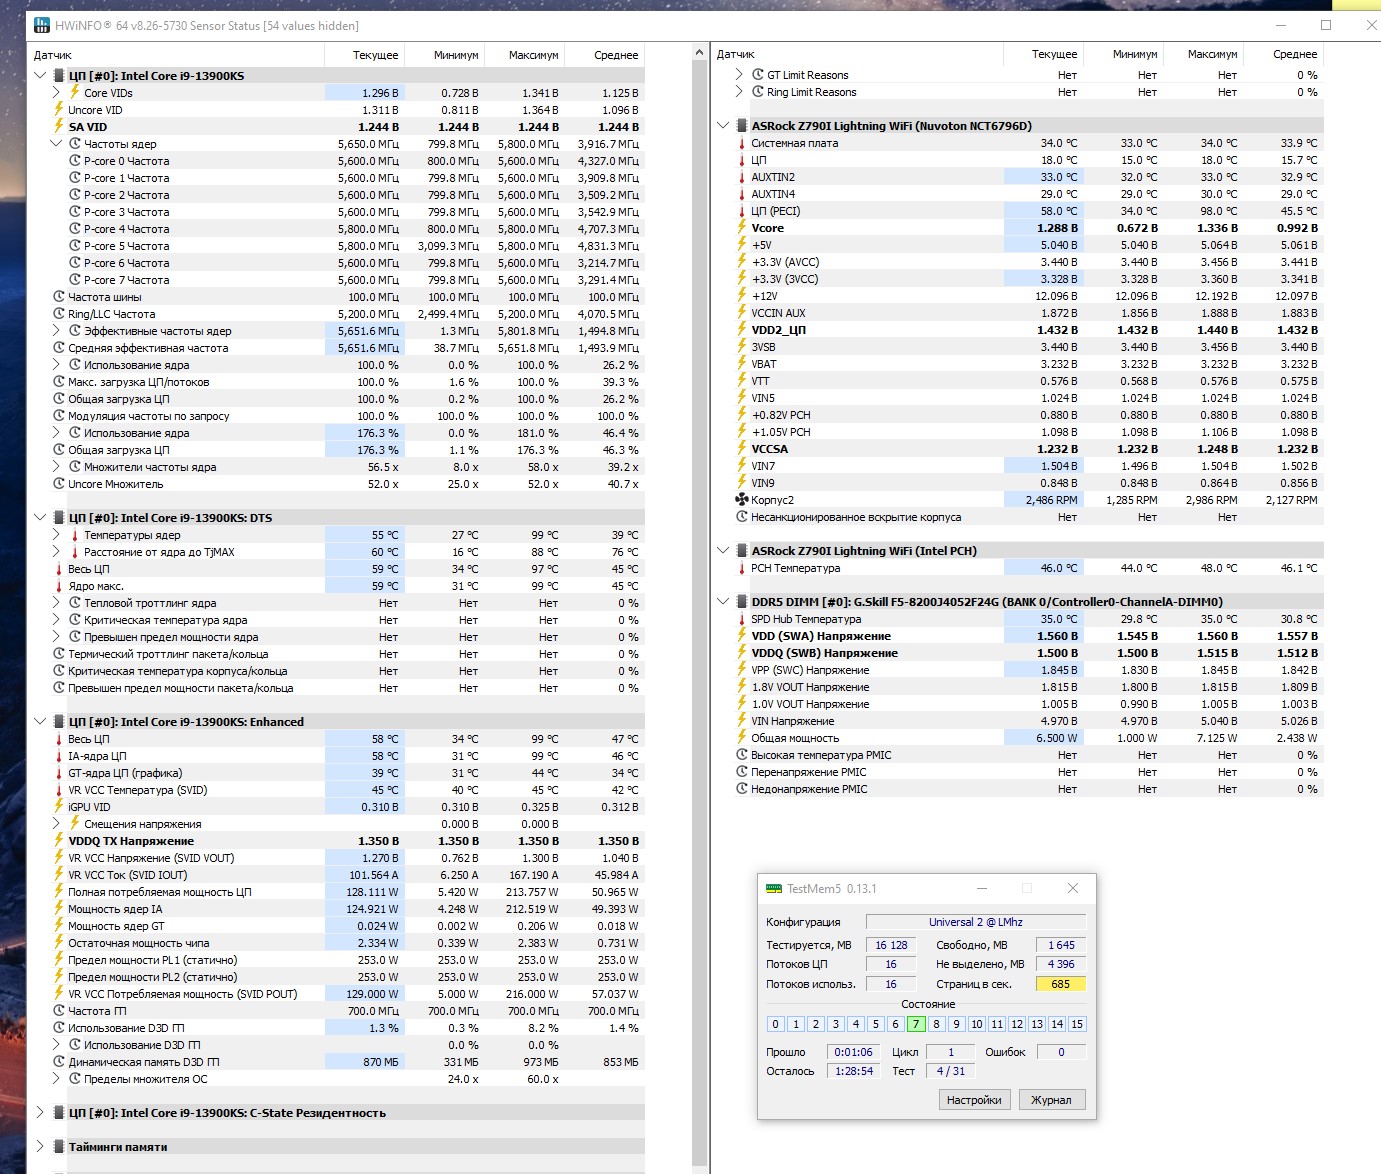The image size is (1381, 1174).
Task: Click the thermometer icon beside SPD Hub Температура
Action: (x=742, y=619)
